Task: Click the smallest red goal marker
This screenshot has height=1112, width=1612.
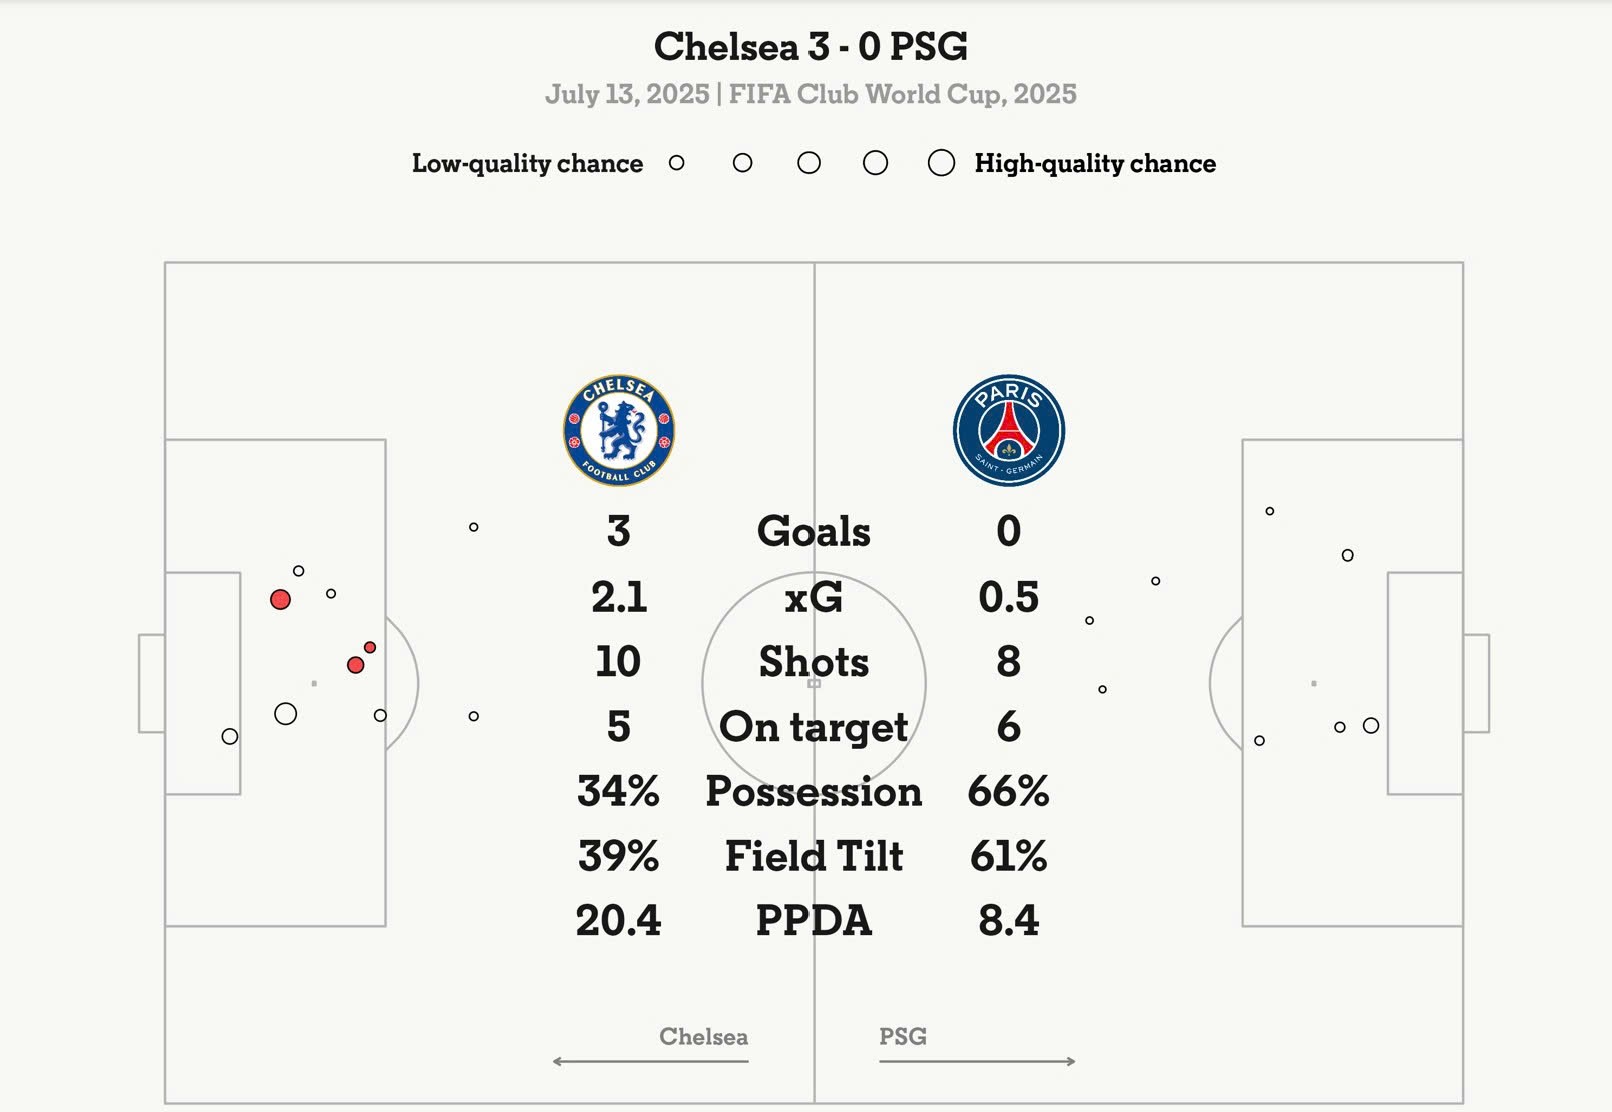Action: 370,648
